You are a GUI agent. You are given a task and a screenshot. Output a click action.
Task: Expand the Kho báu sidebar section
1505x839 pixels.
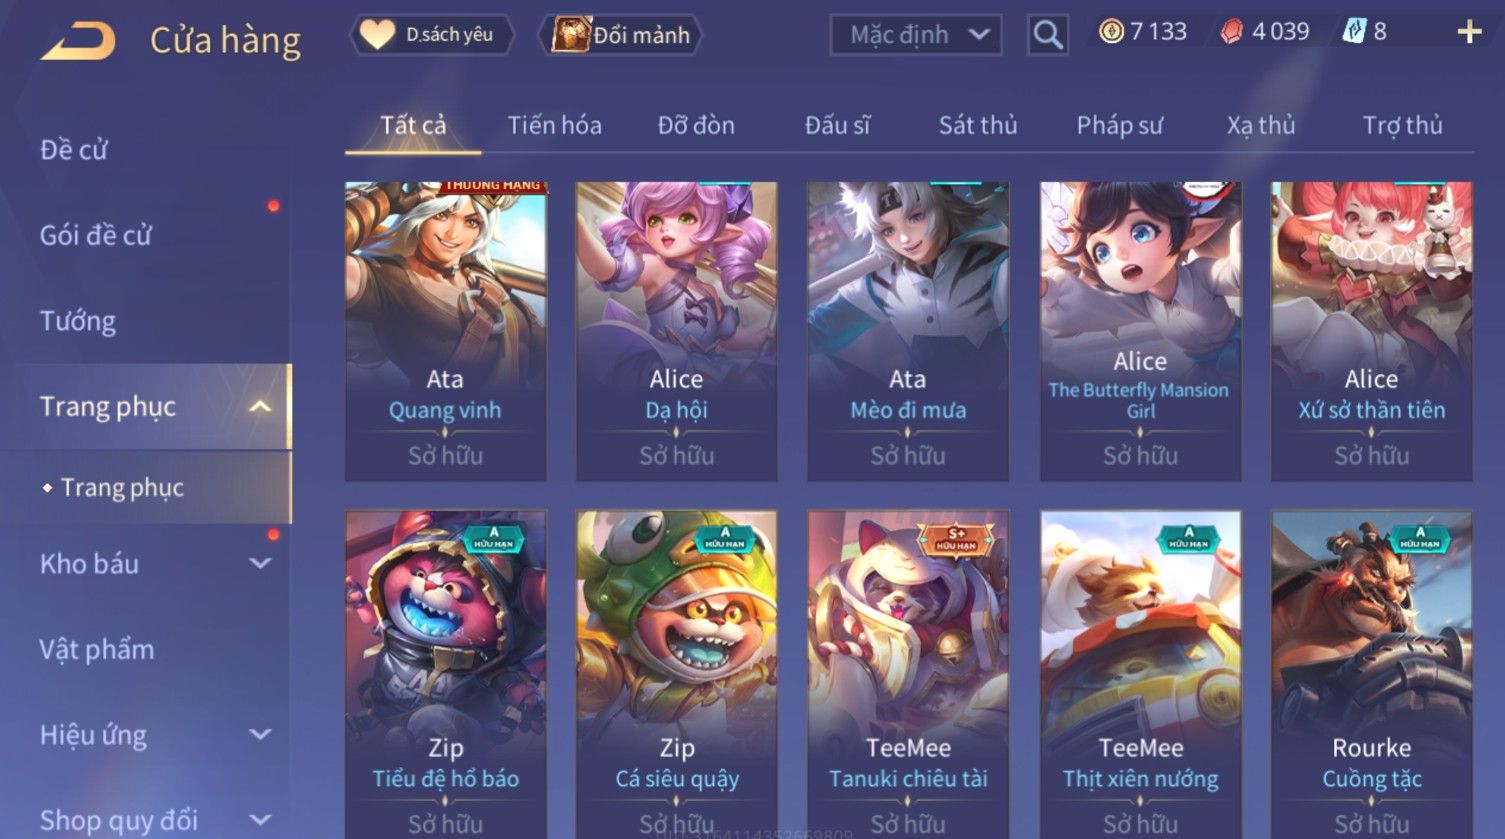coord(260,564)
